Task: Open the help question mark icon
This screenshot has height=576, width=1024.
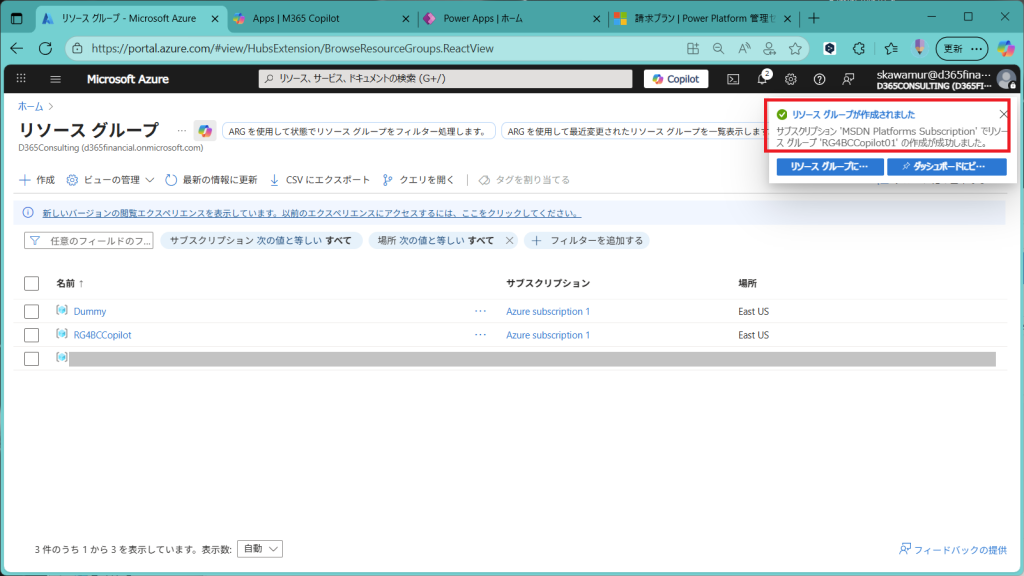Action: click(820, 79)
